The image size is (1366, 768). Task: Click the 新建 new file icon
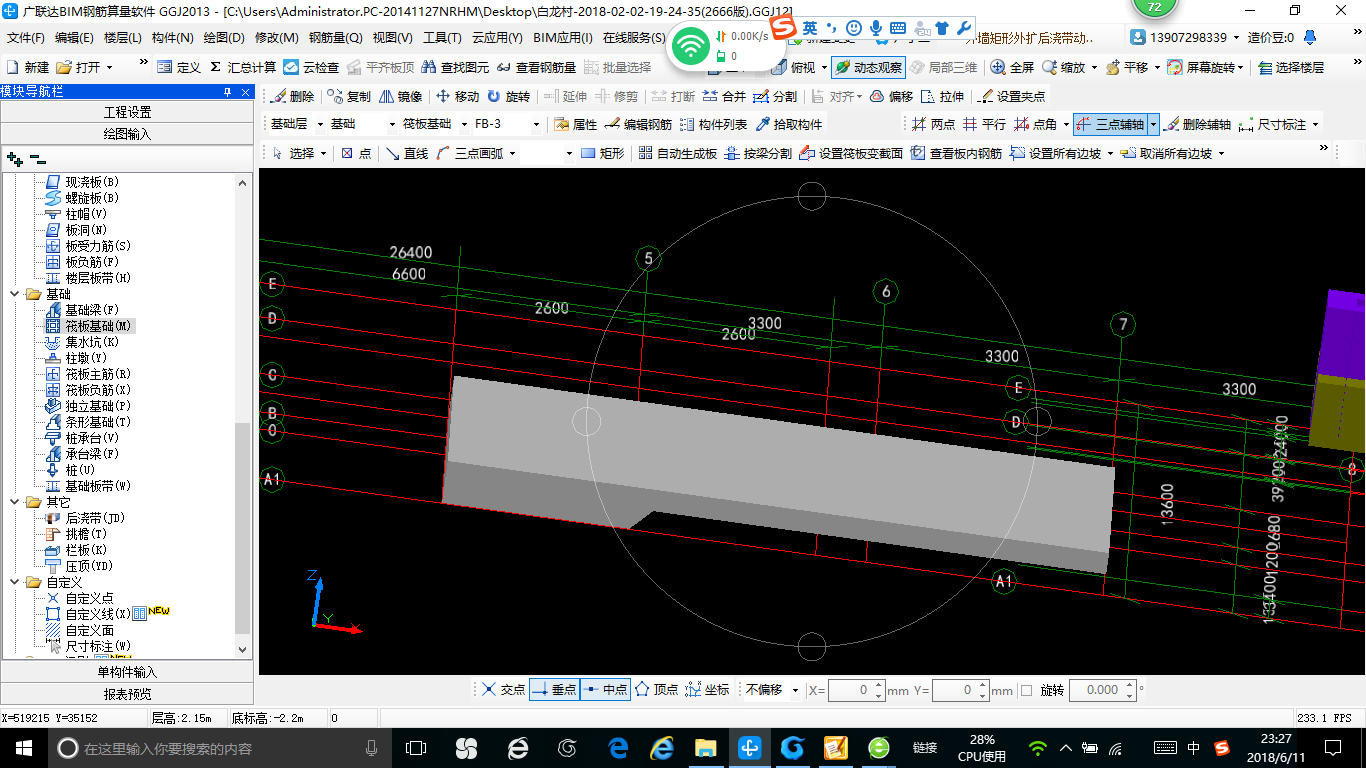(27, 67)
